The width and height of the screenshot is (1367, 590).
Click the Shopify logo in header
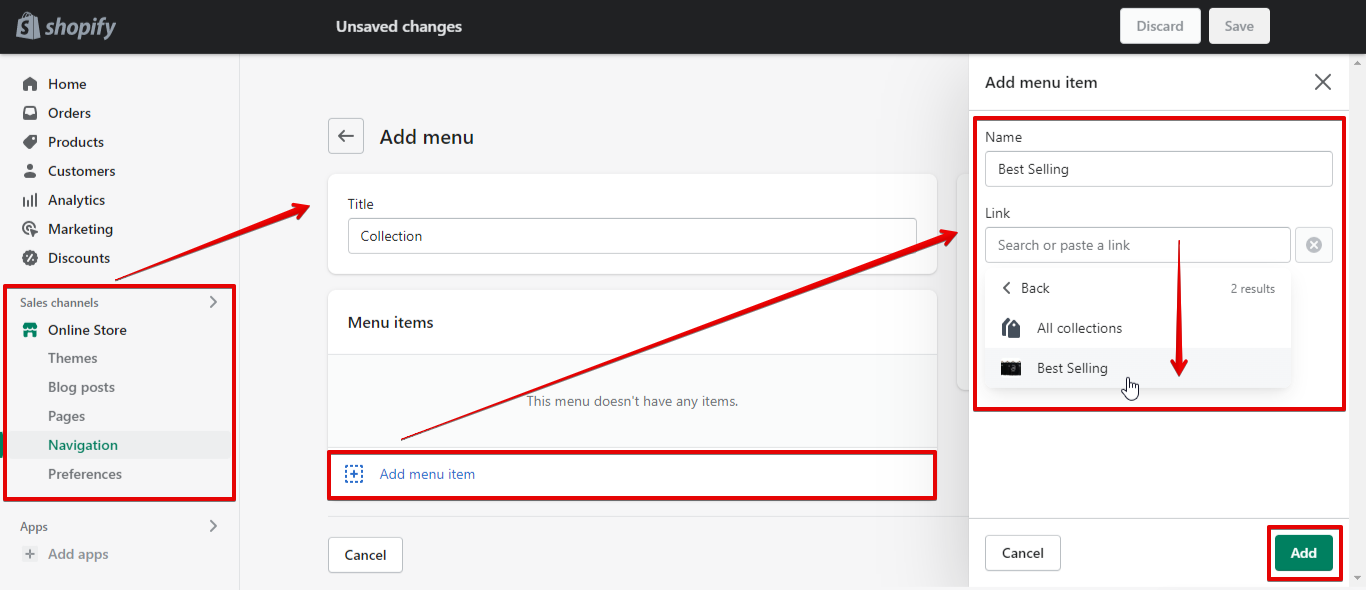coord(66,27)
